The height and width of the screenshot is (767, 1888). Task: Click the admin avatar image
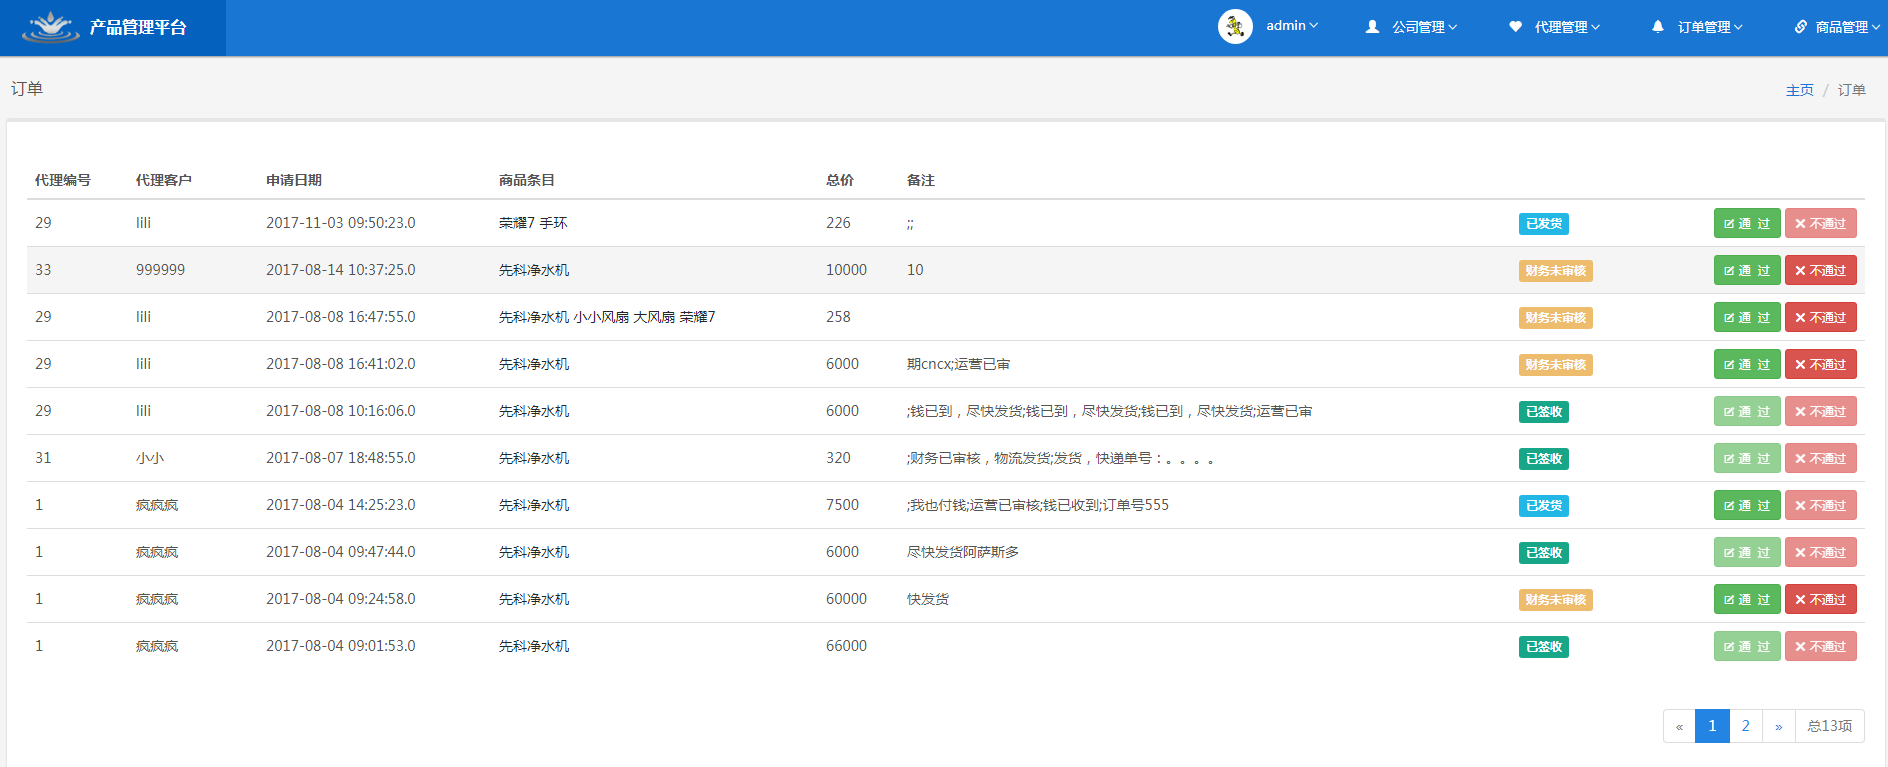1235,26
